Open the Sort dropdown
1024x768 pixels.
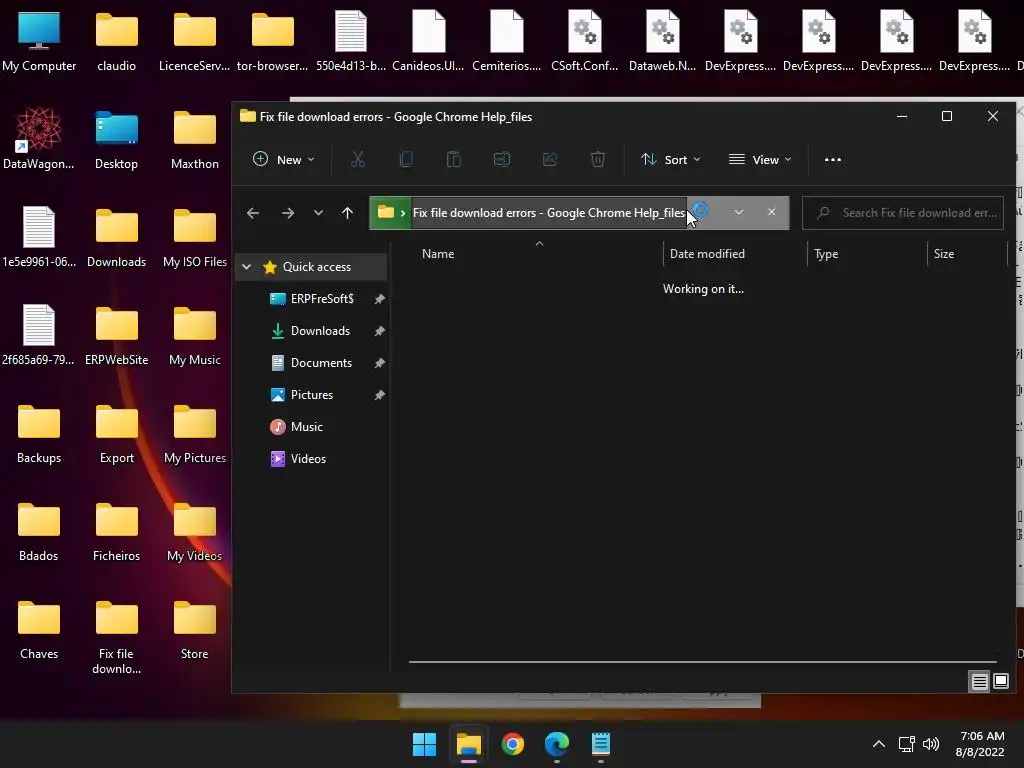[671, 159]
